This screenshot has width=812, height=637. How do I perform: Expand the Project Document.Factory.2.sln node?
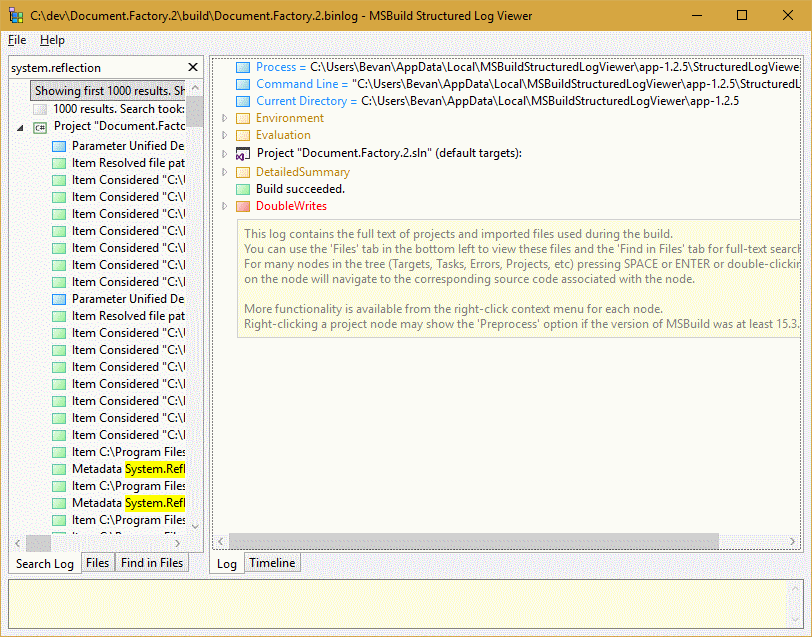pyautogui.click(x=224, y=154)
